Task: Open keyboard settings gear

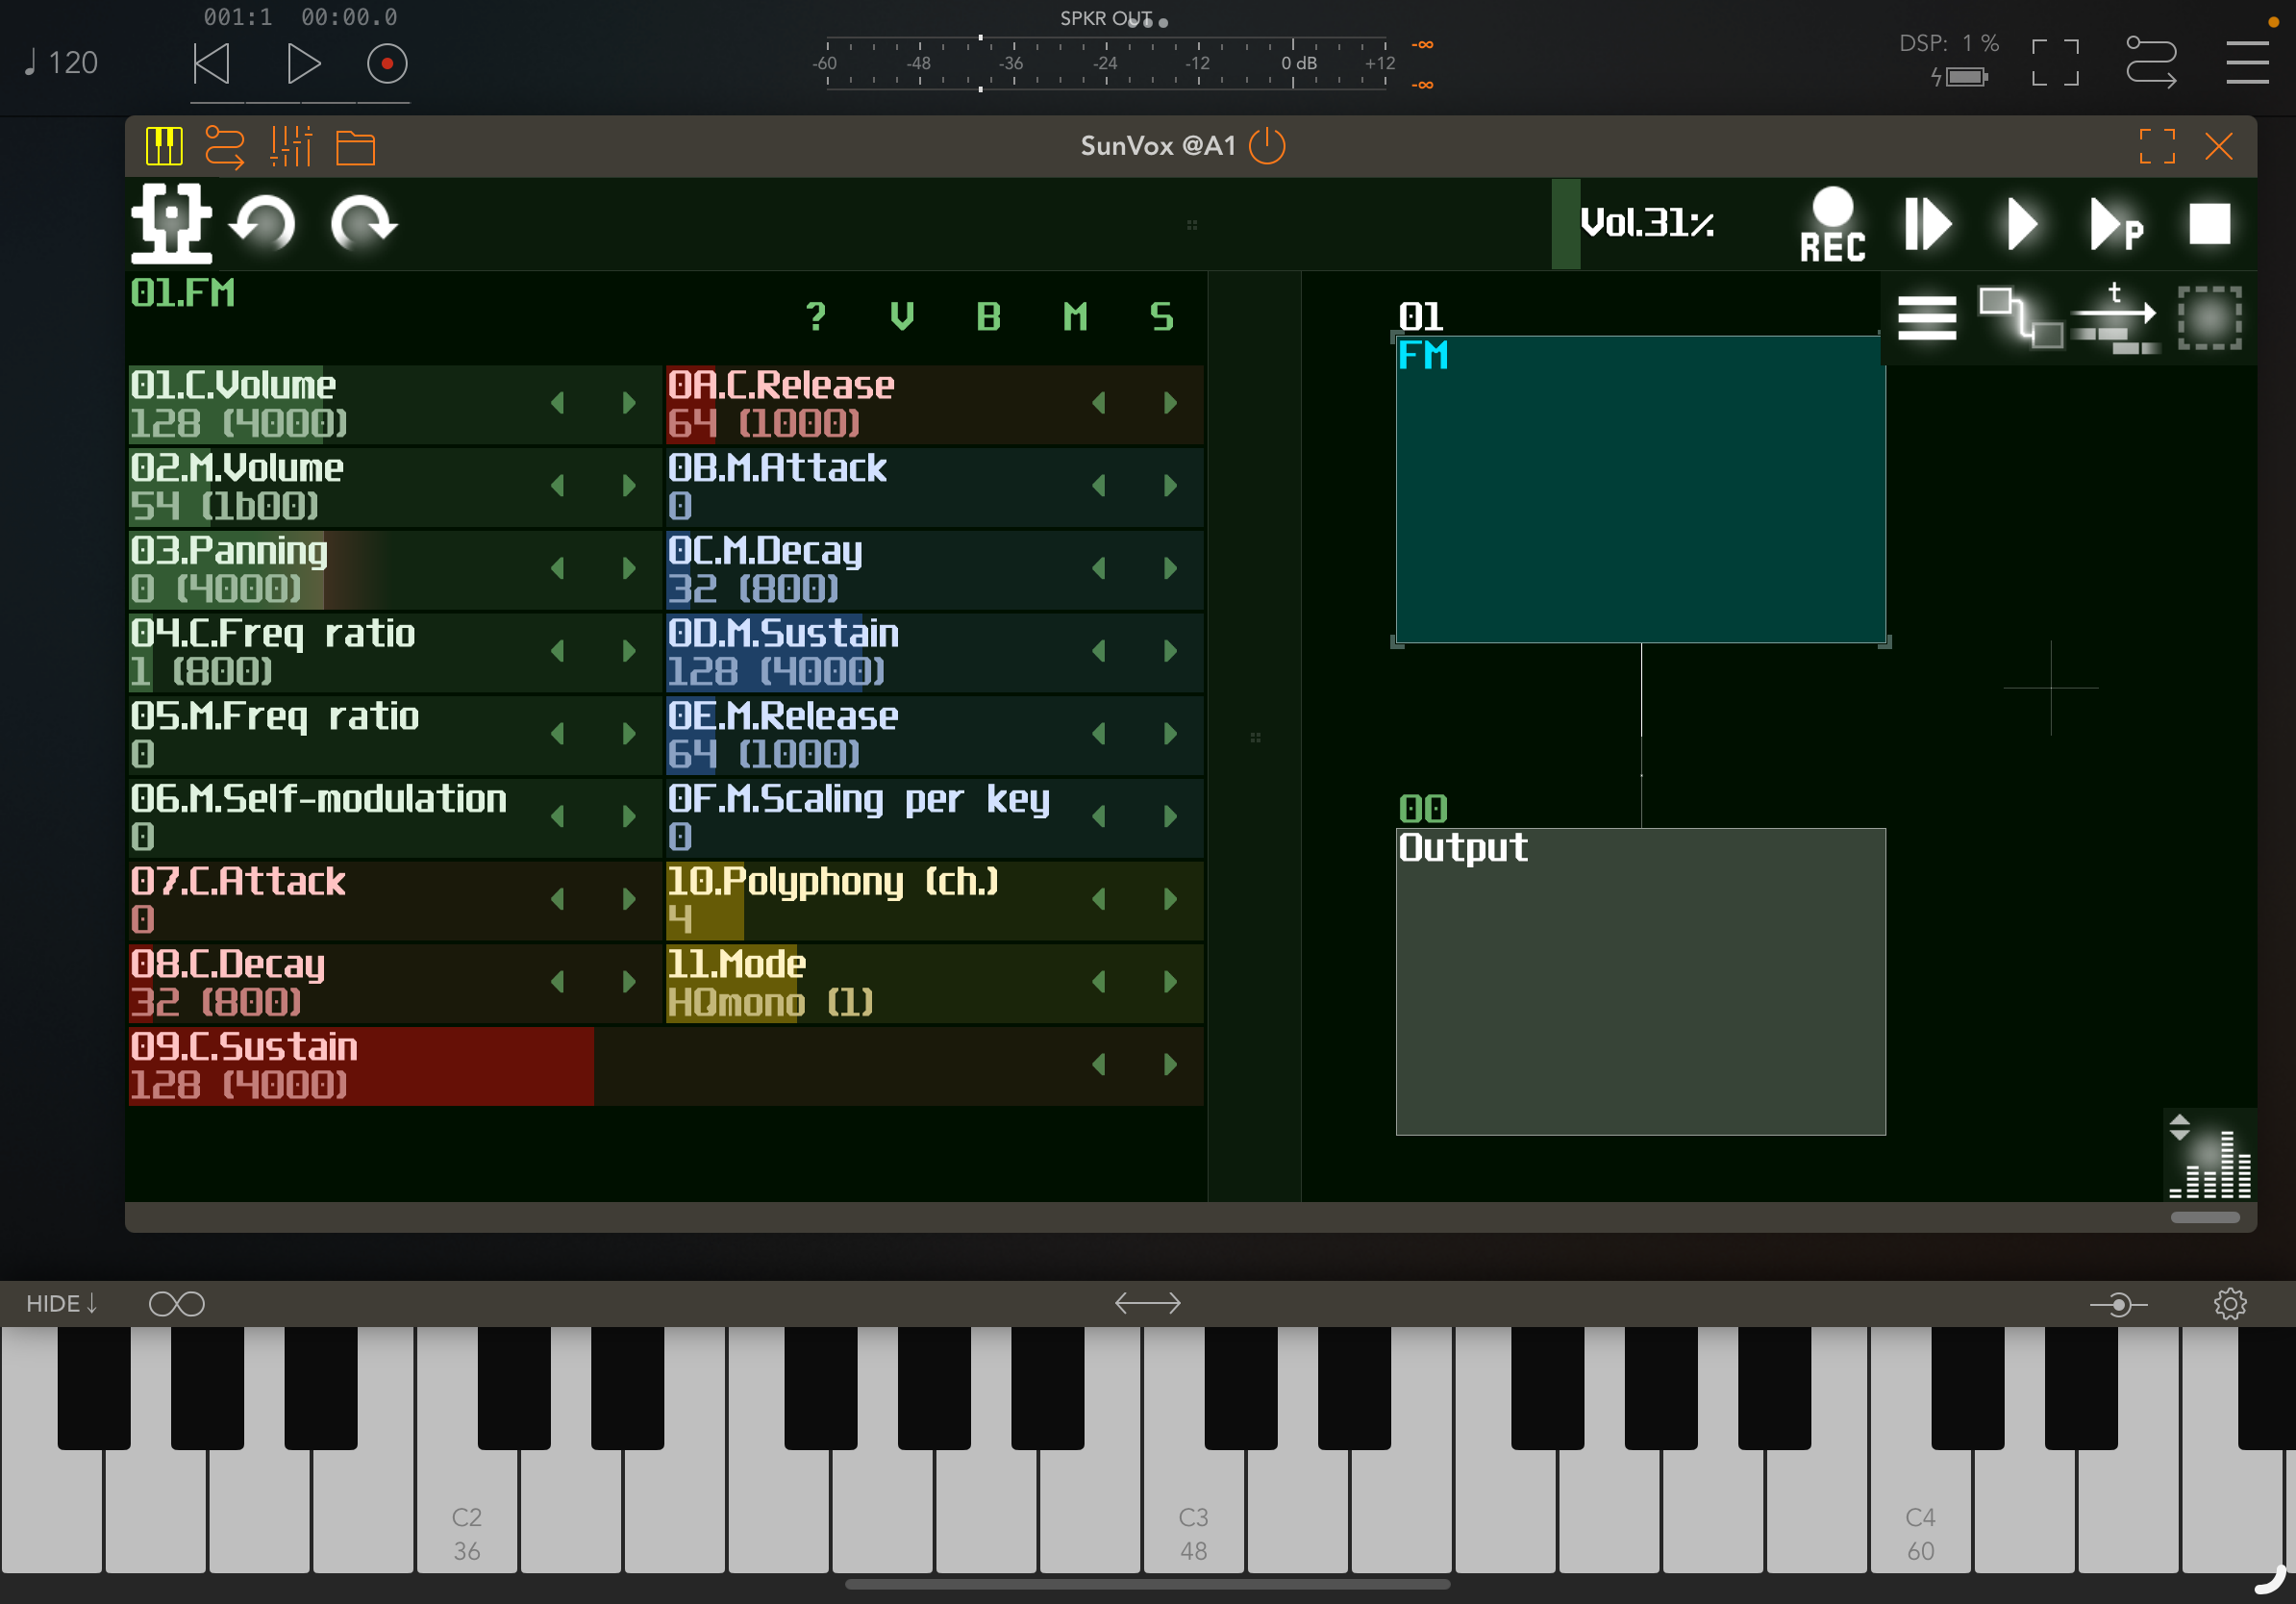Action: point(2230,1304)
